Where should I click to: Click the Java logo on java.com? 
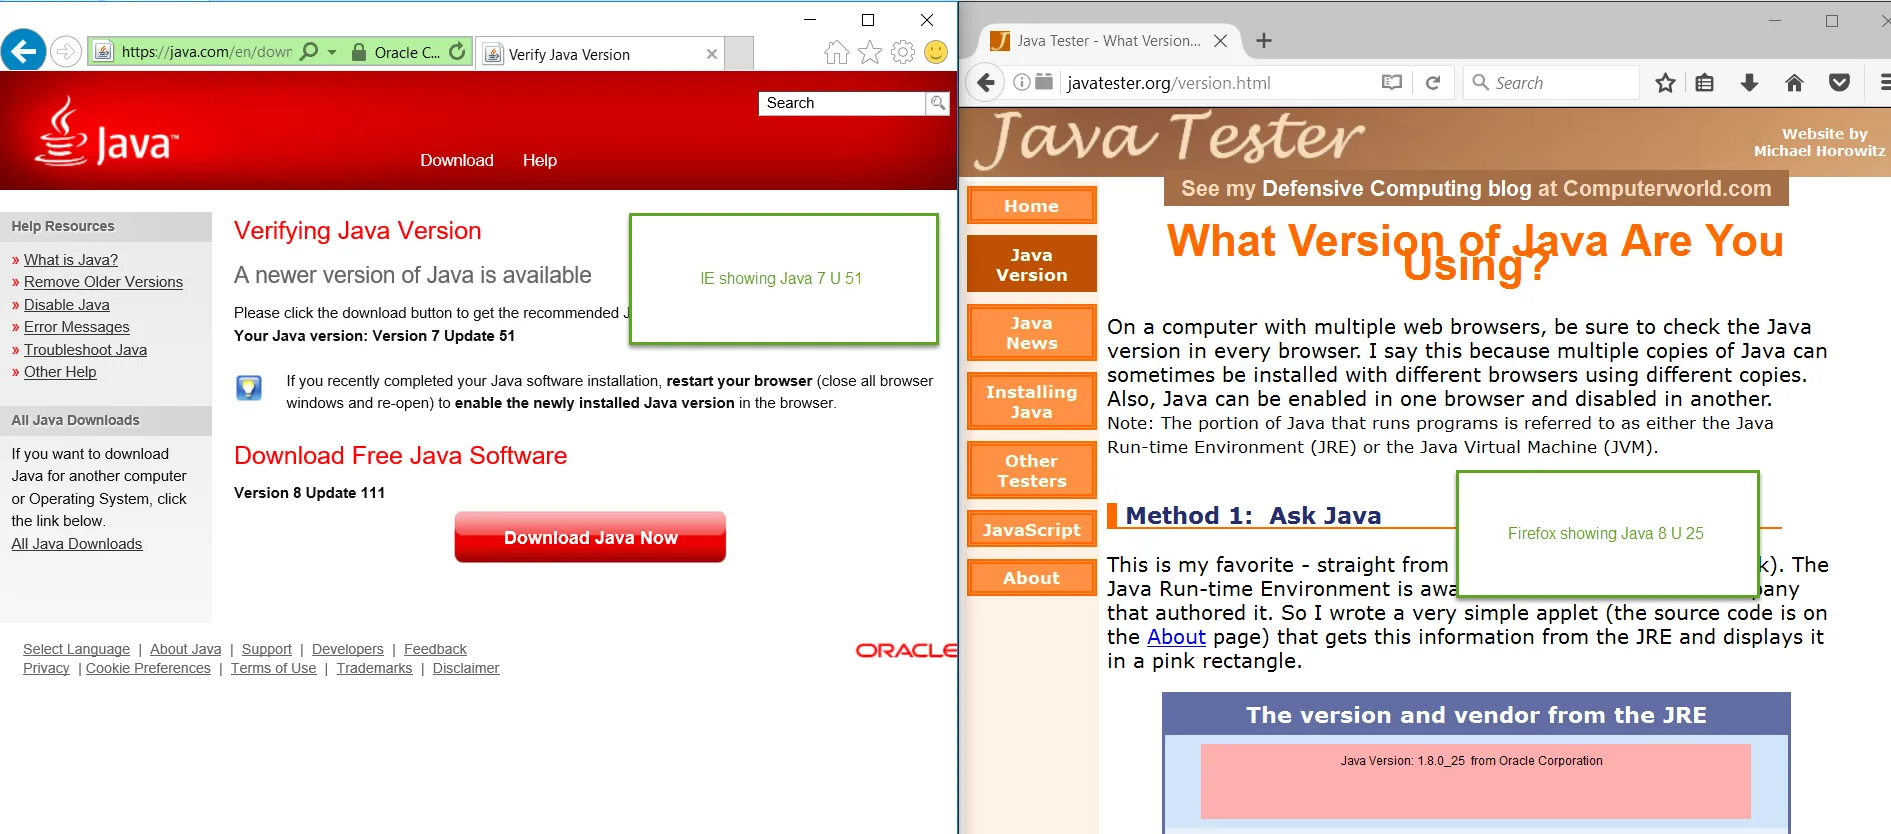pyautogui.click(x=106, y=132)
